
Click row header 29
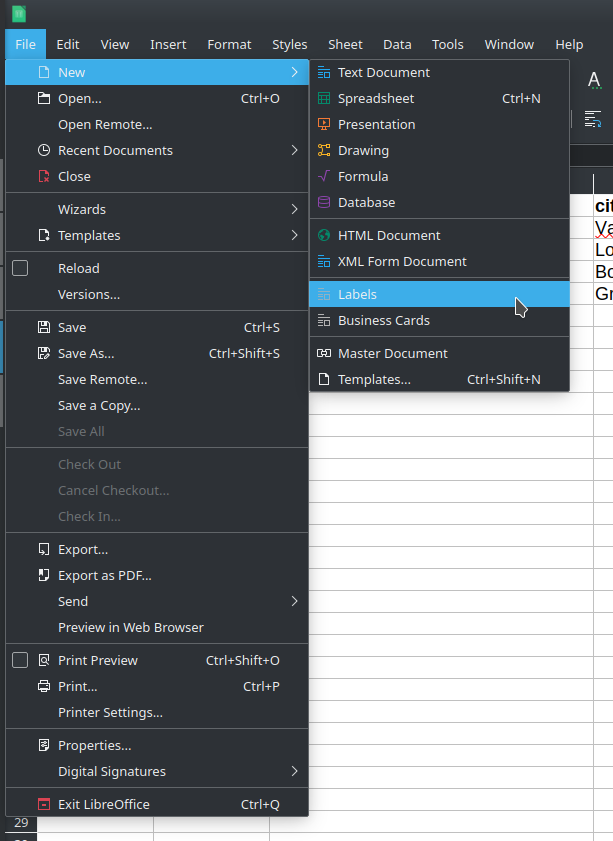coord(21,823)
